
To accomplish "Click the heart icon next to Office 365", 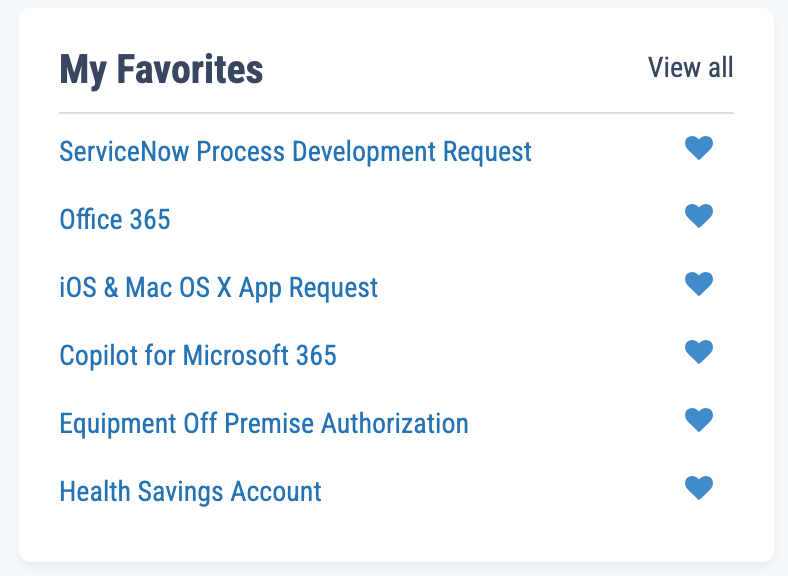I will pyautogui.click(x=698, y=215).
